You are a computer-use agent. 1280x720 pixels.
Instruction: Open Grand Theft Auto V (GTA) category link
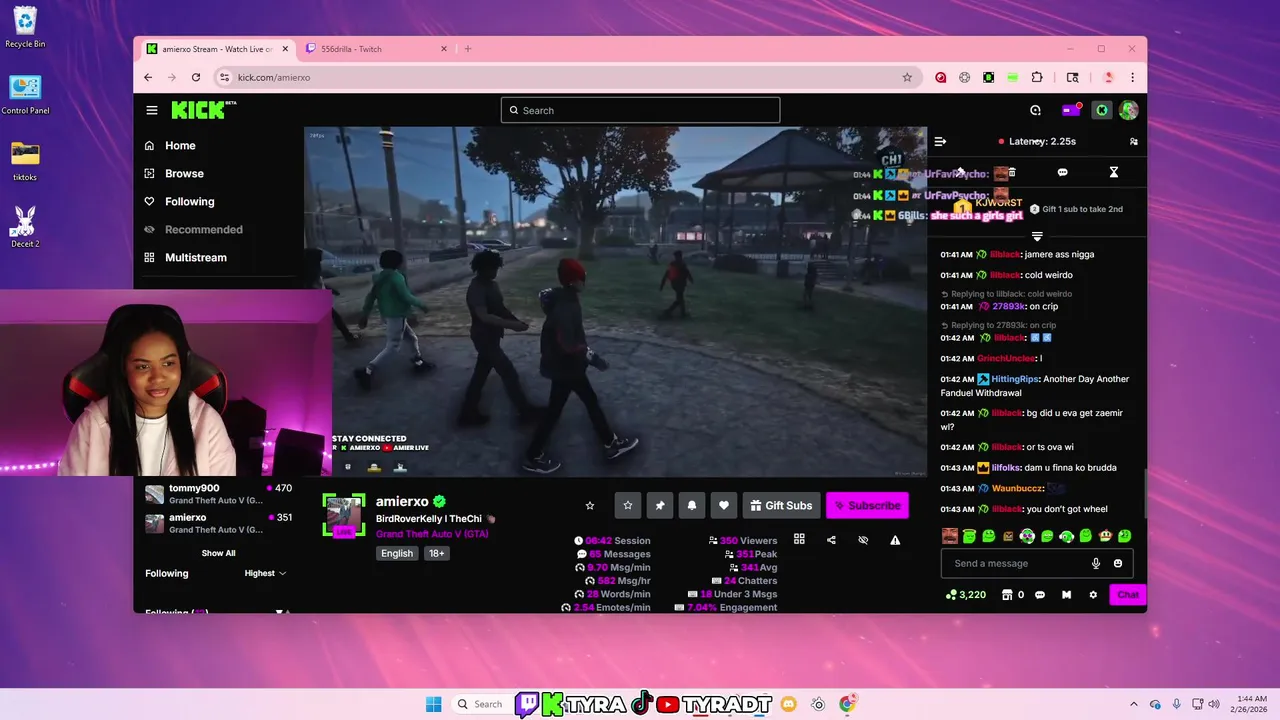432,534
